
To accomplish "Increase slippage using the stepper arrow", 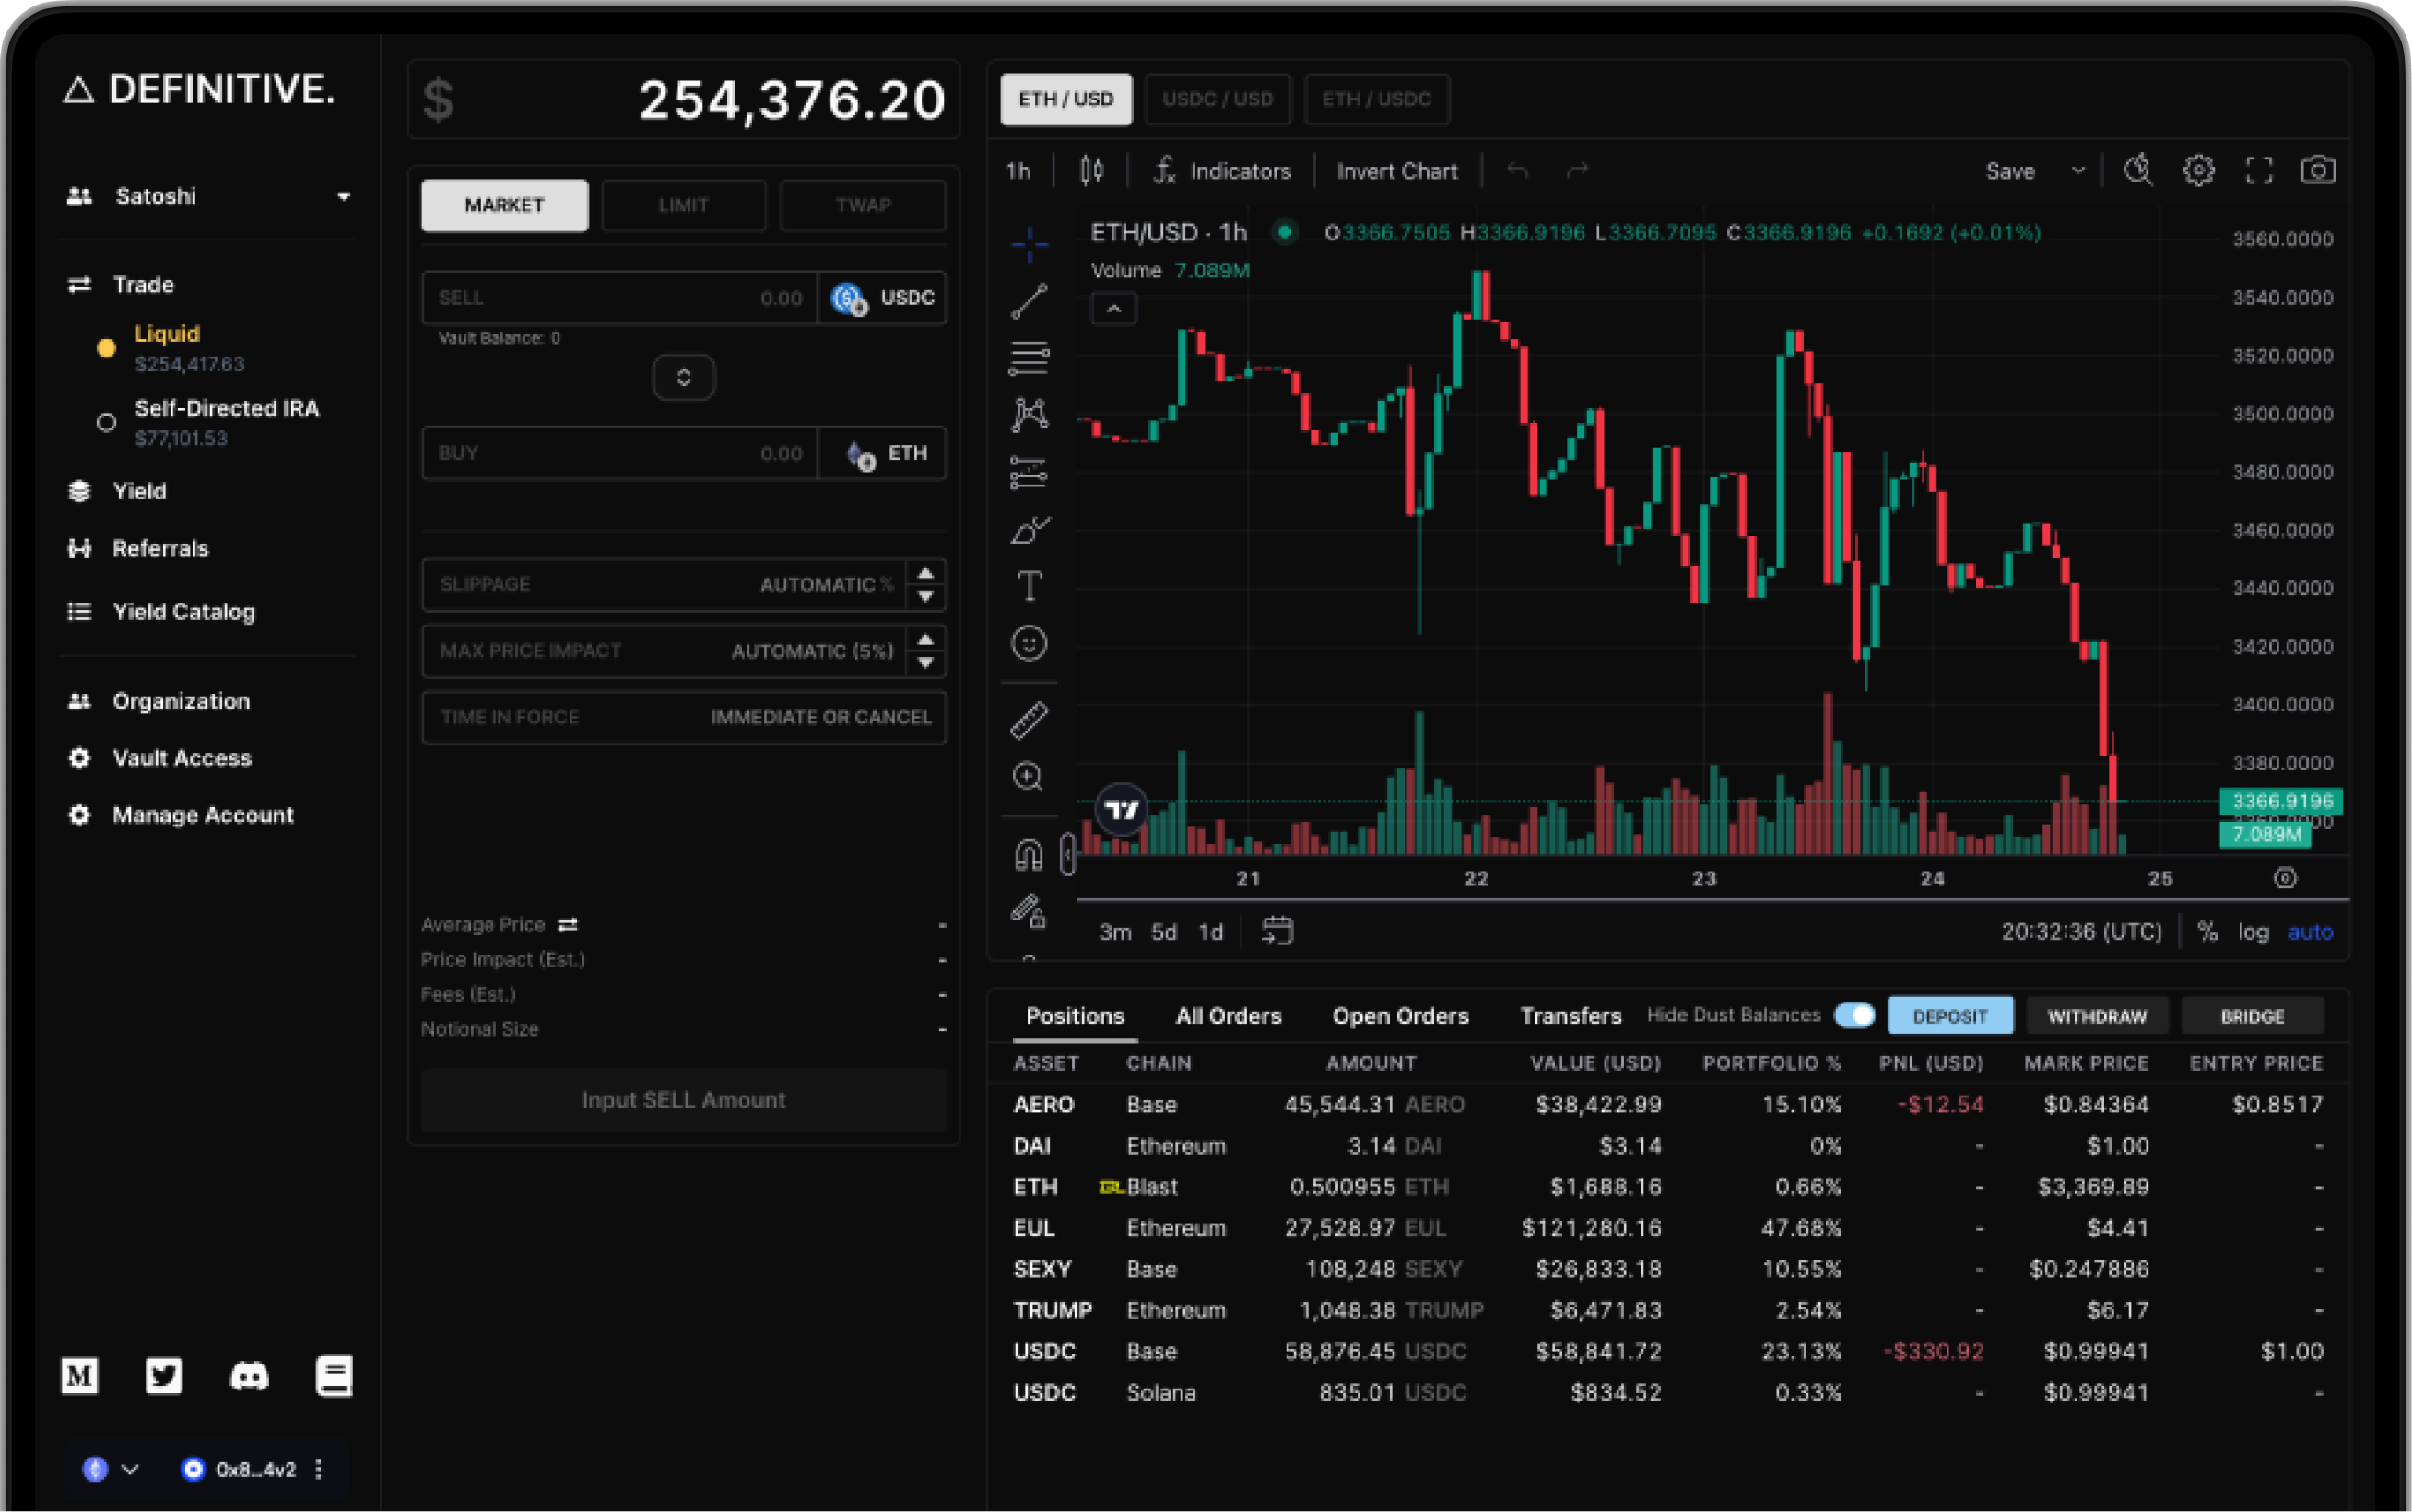I will point(925,574).
